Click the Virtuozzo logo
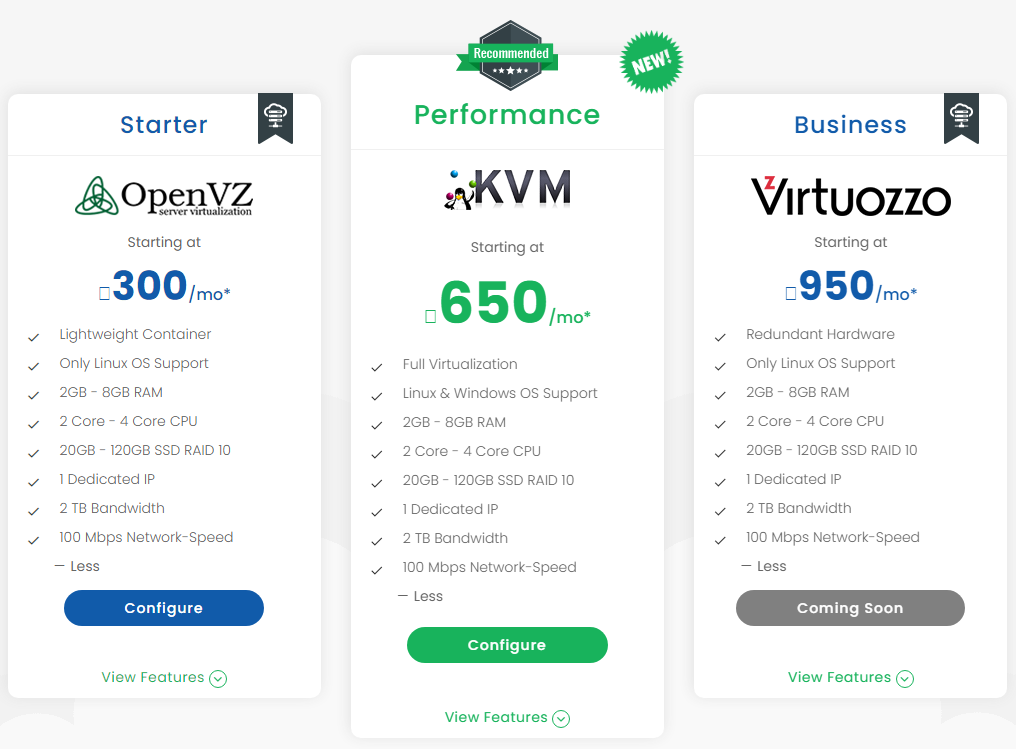 (851, 196)
